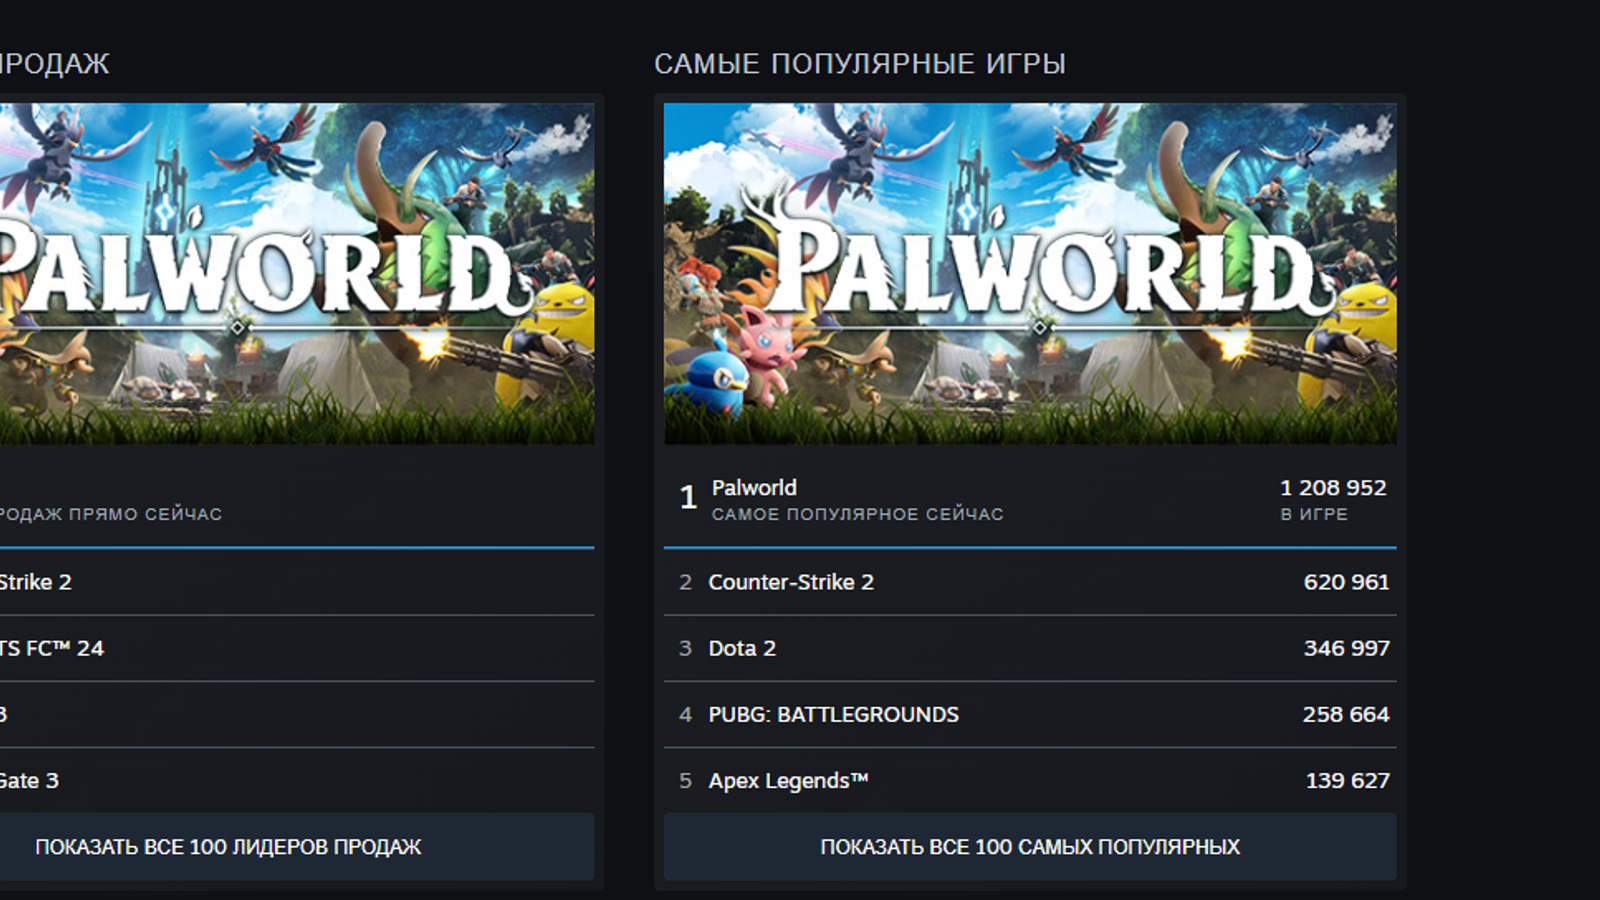Open the Dota 2 row
This screenshot has width=1600, height=900.
point(1030,648)
